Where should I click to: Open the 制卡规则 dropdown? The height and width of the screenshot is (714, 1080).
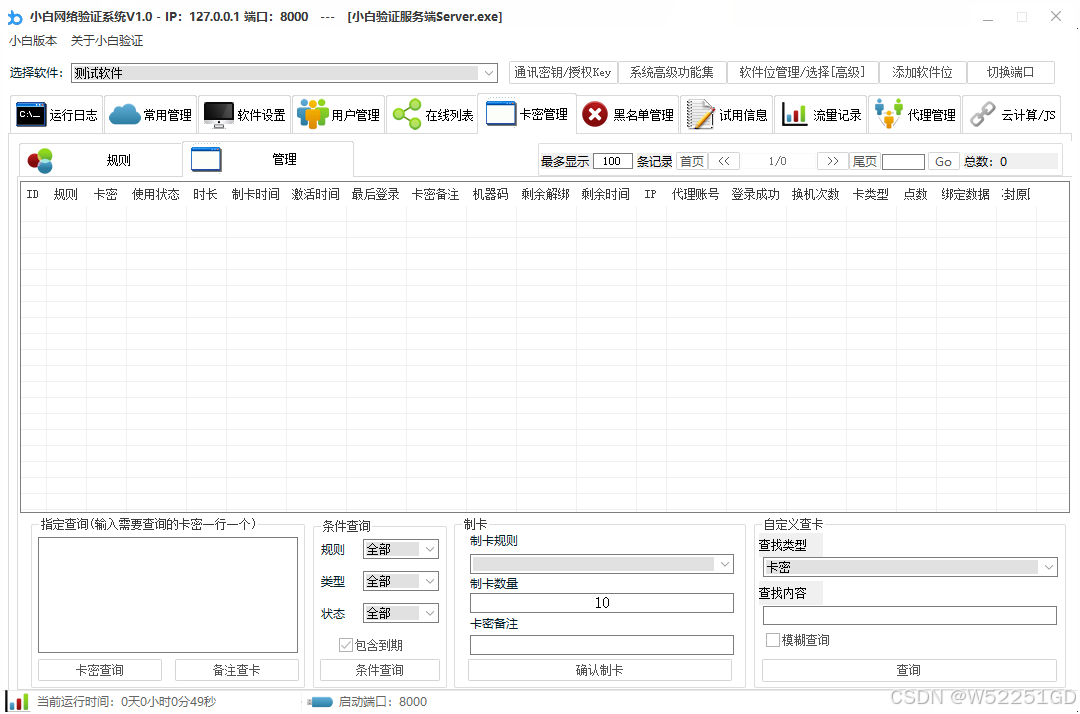(x=601, y=564)
